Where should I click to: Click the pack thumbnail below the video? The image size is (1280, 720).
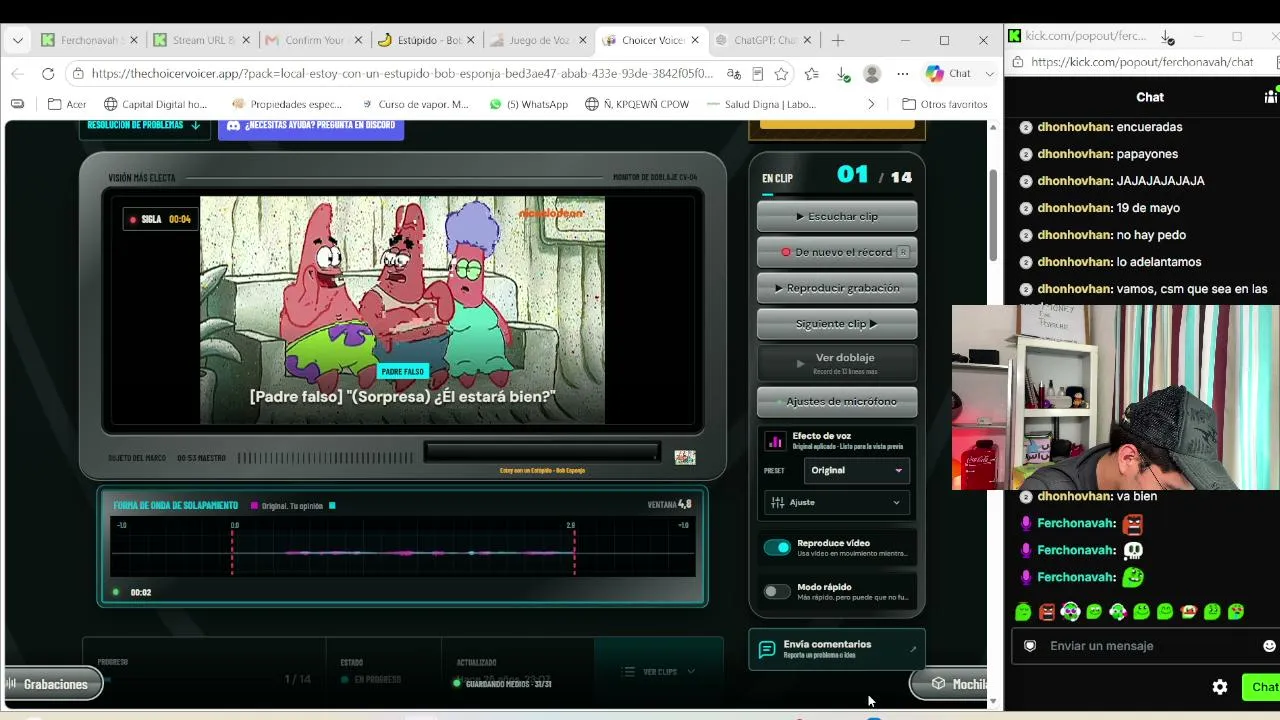coord(685,457)
